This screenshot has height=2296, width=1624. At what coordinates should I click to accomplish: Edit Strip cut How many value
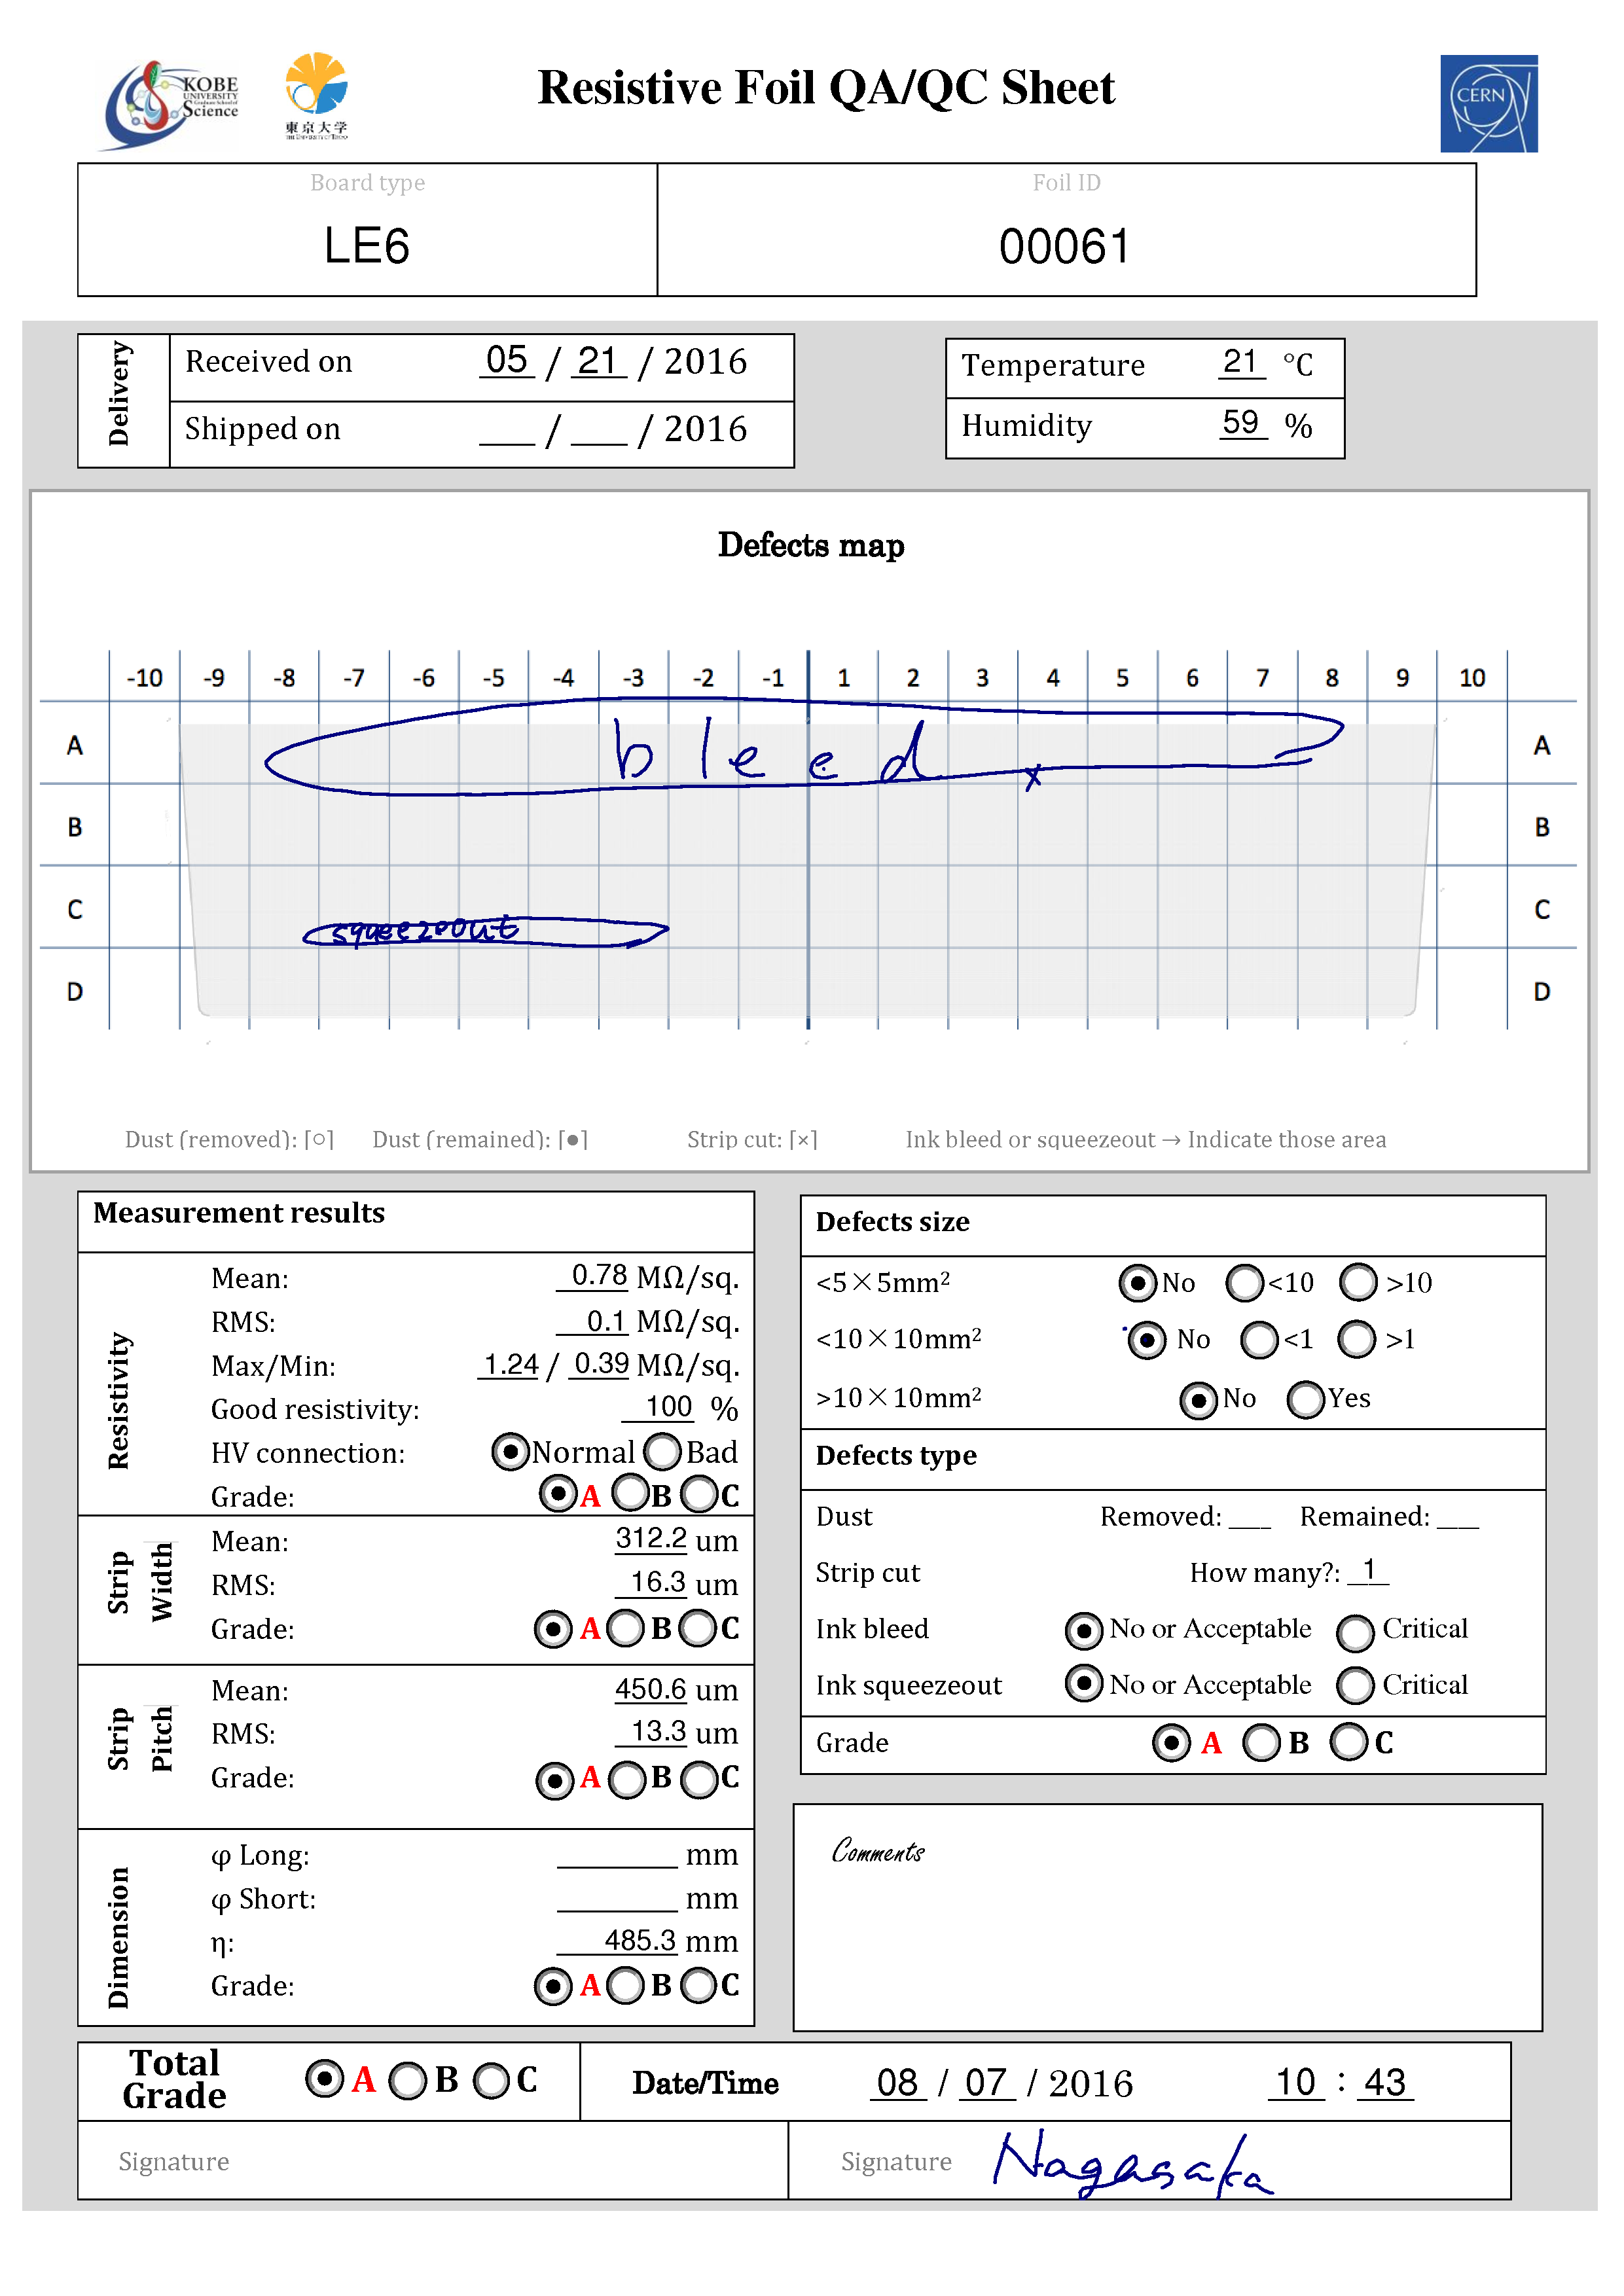(1368, 1571)
